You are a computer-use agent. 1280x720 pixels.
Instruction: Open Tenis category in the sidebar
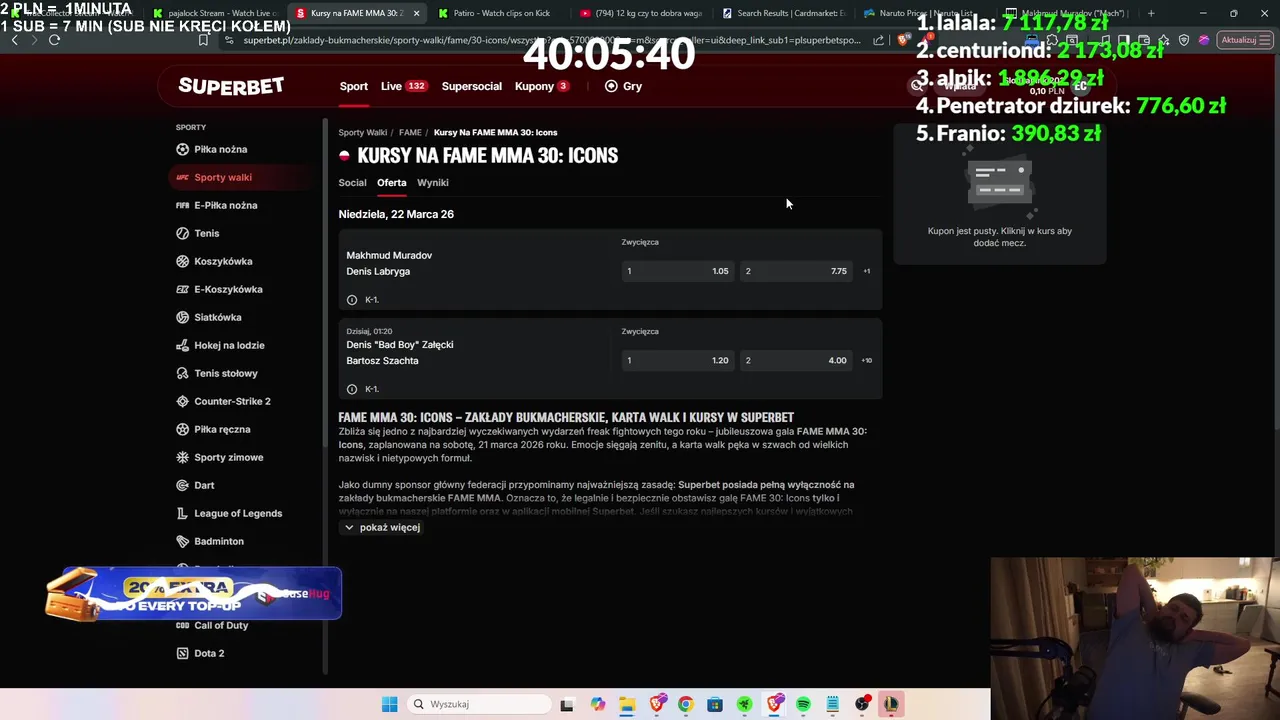pyautogui.click(x=197, y=233)
